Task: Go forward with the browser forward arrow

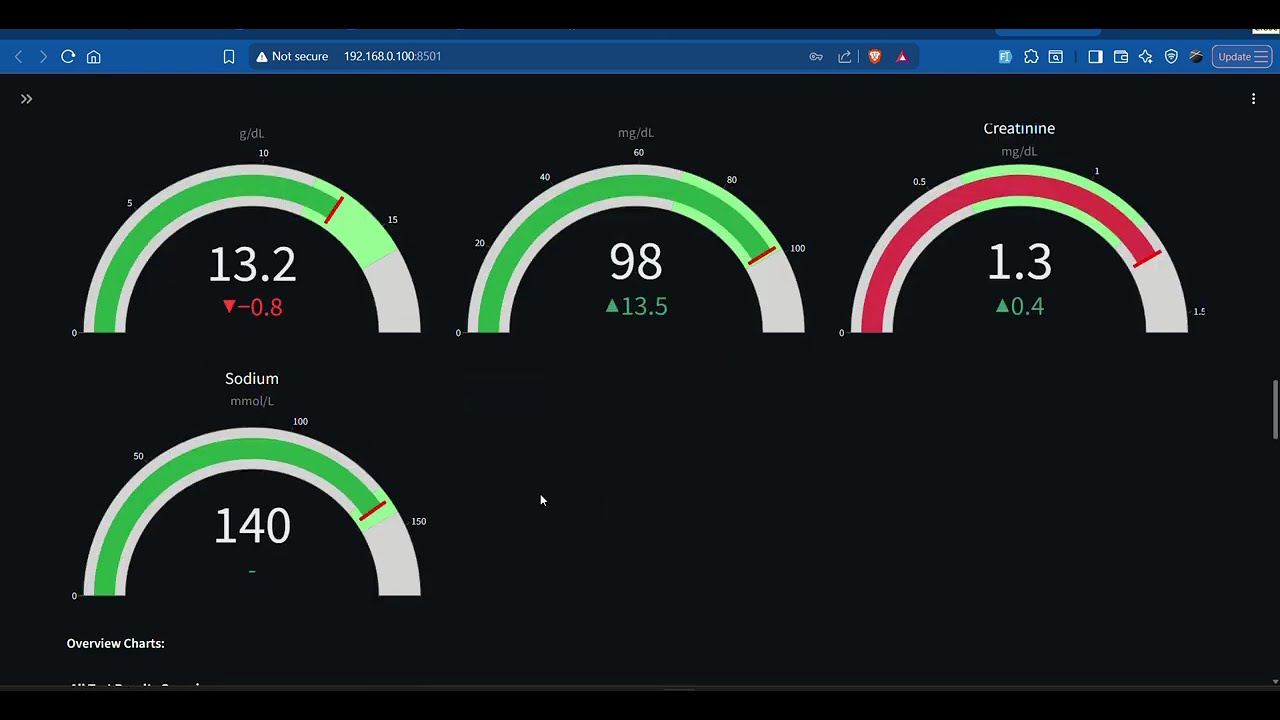Action: coord(43,57)
